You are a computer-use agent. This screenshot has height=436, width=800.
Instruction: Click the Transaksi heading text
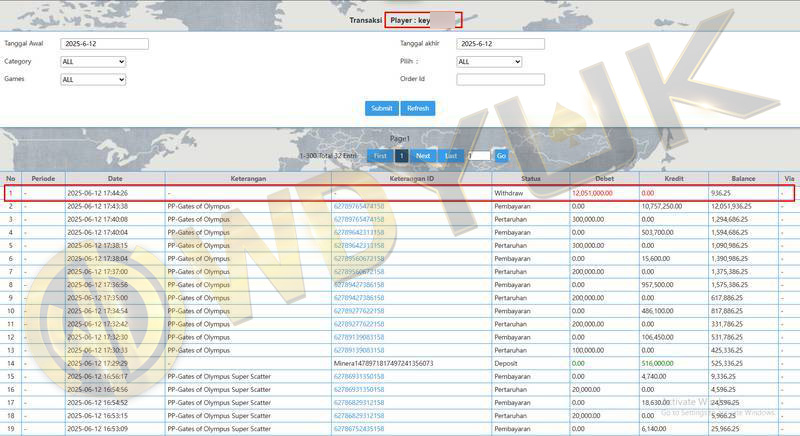pos(366,20)
